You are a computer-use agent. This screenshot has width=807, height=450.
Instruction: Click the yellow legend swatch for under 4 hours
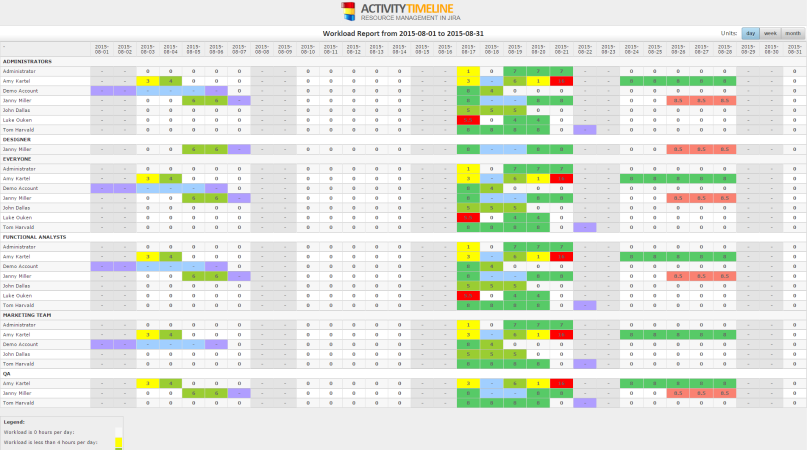[119, 440]
